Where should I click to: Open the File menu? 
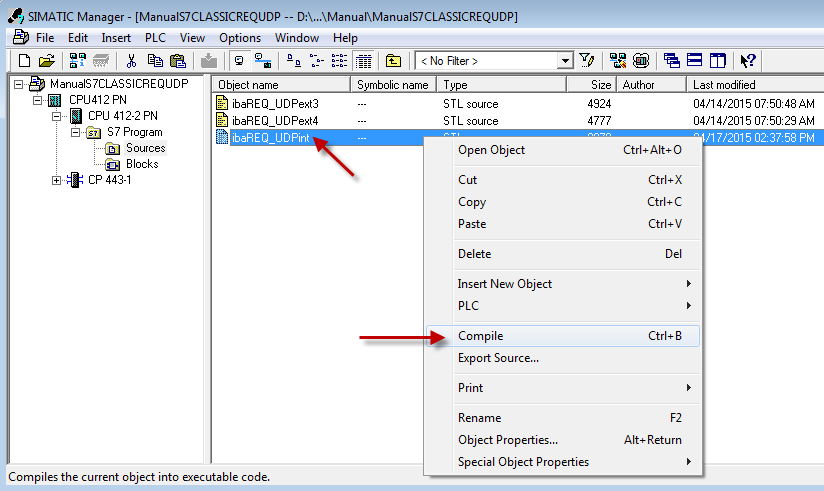pos(45,38)
